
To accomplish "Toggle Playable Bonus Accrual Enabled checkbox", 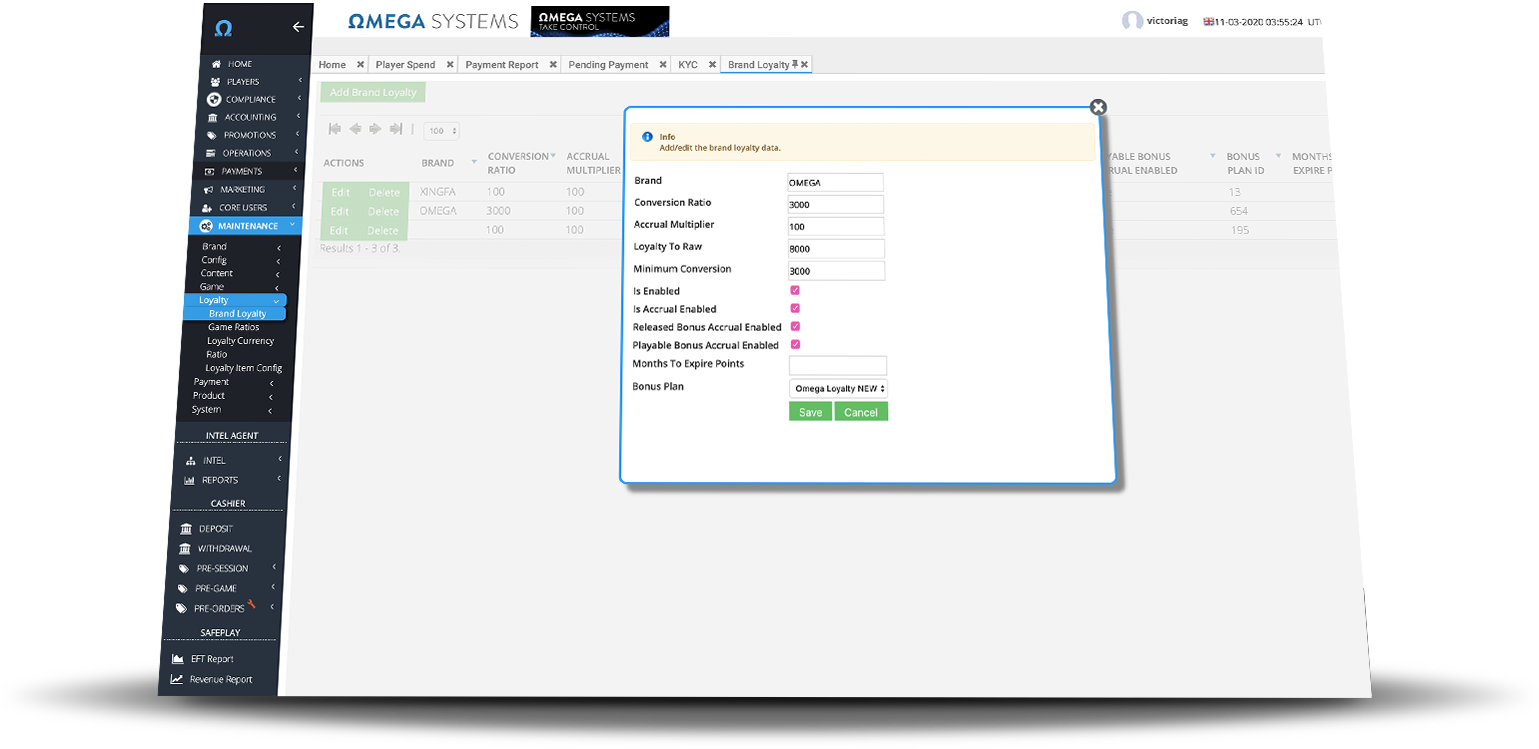I will [795, 344].
